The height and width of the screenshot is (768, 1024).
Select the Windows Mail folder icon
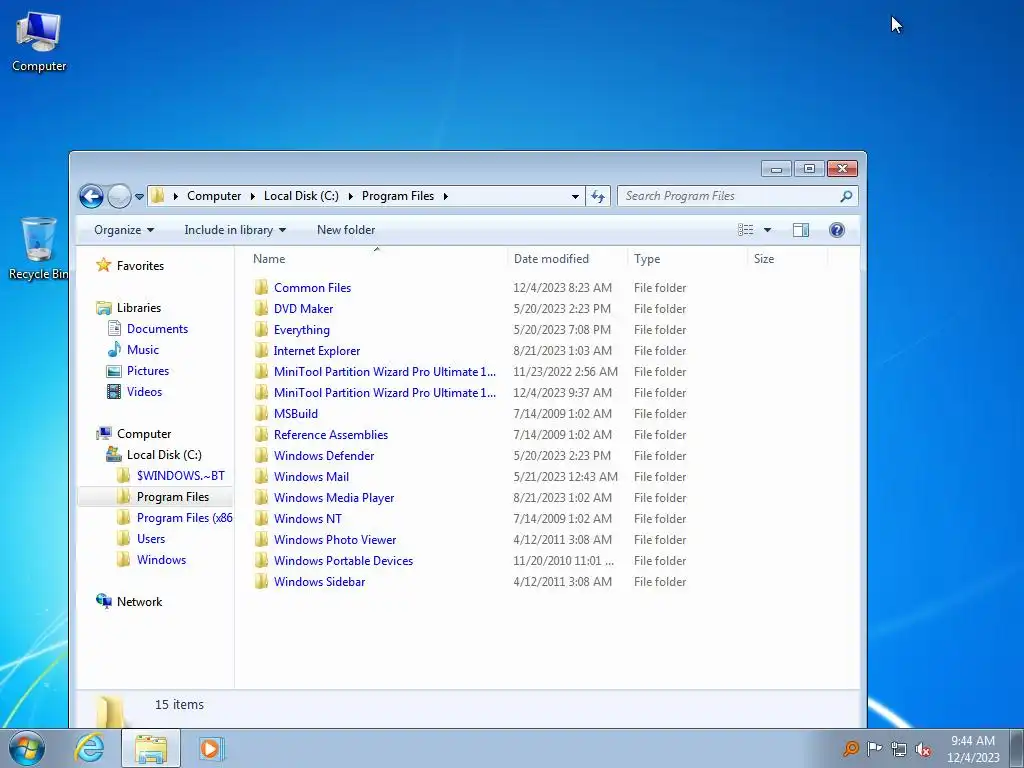coord(261,476)
